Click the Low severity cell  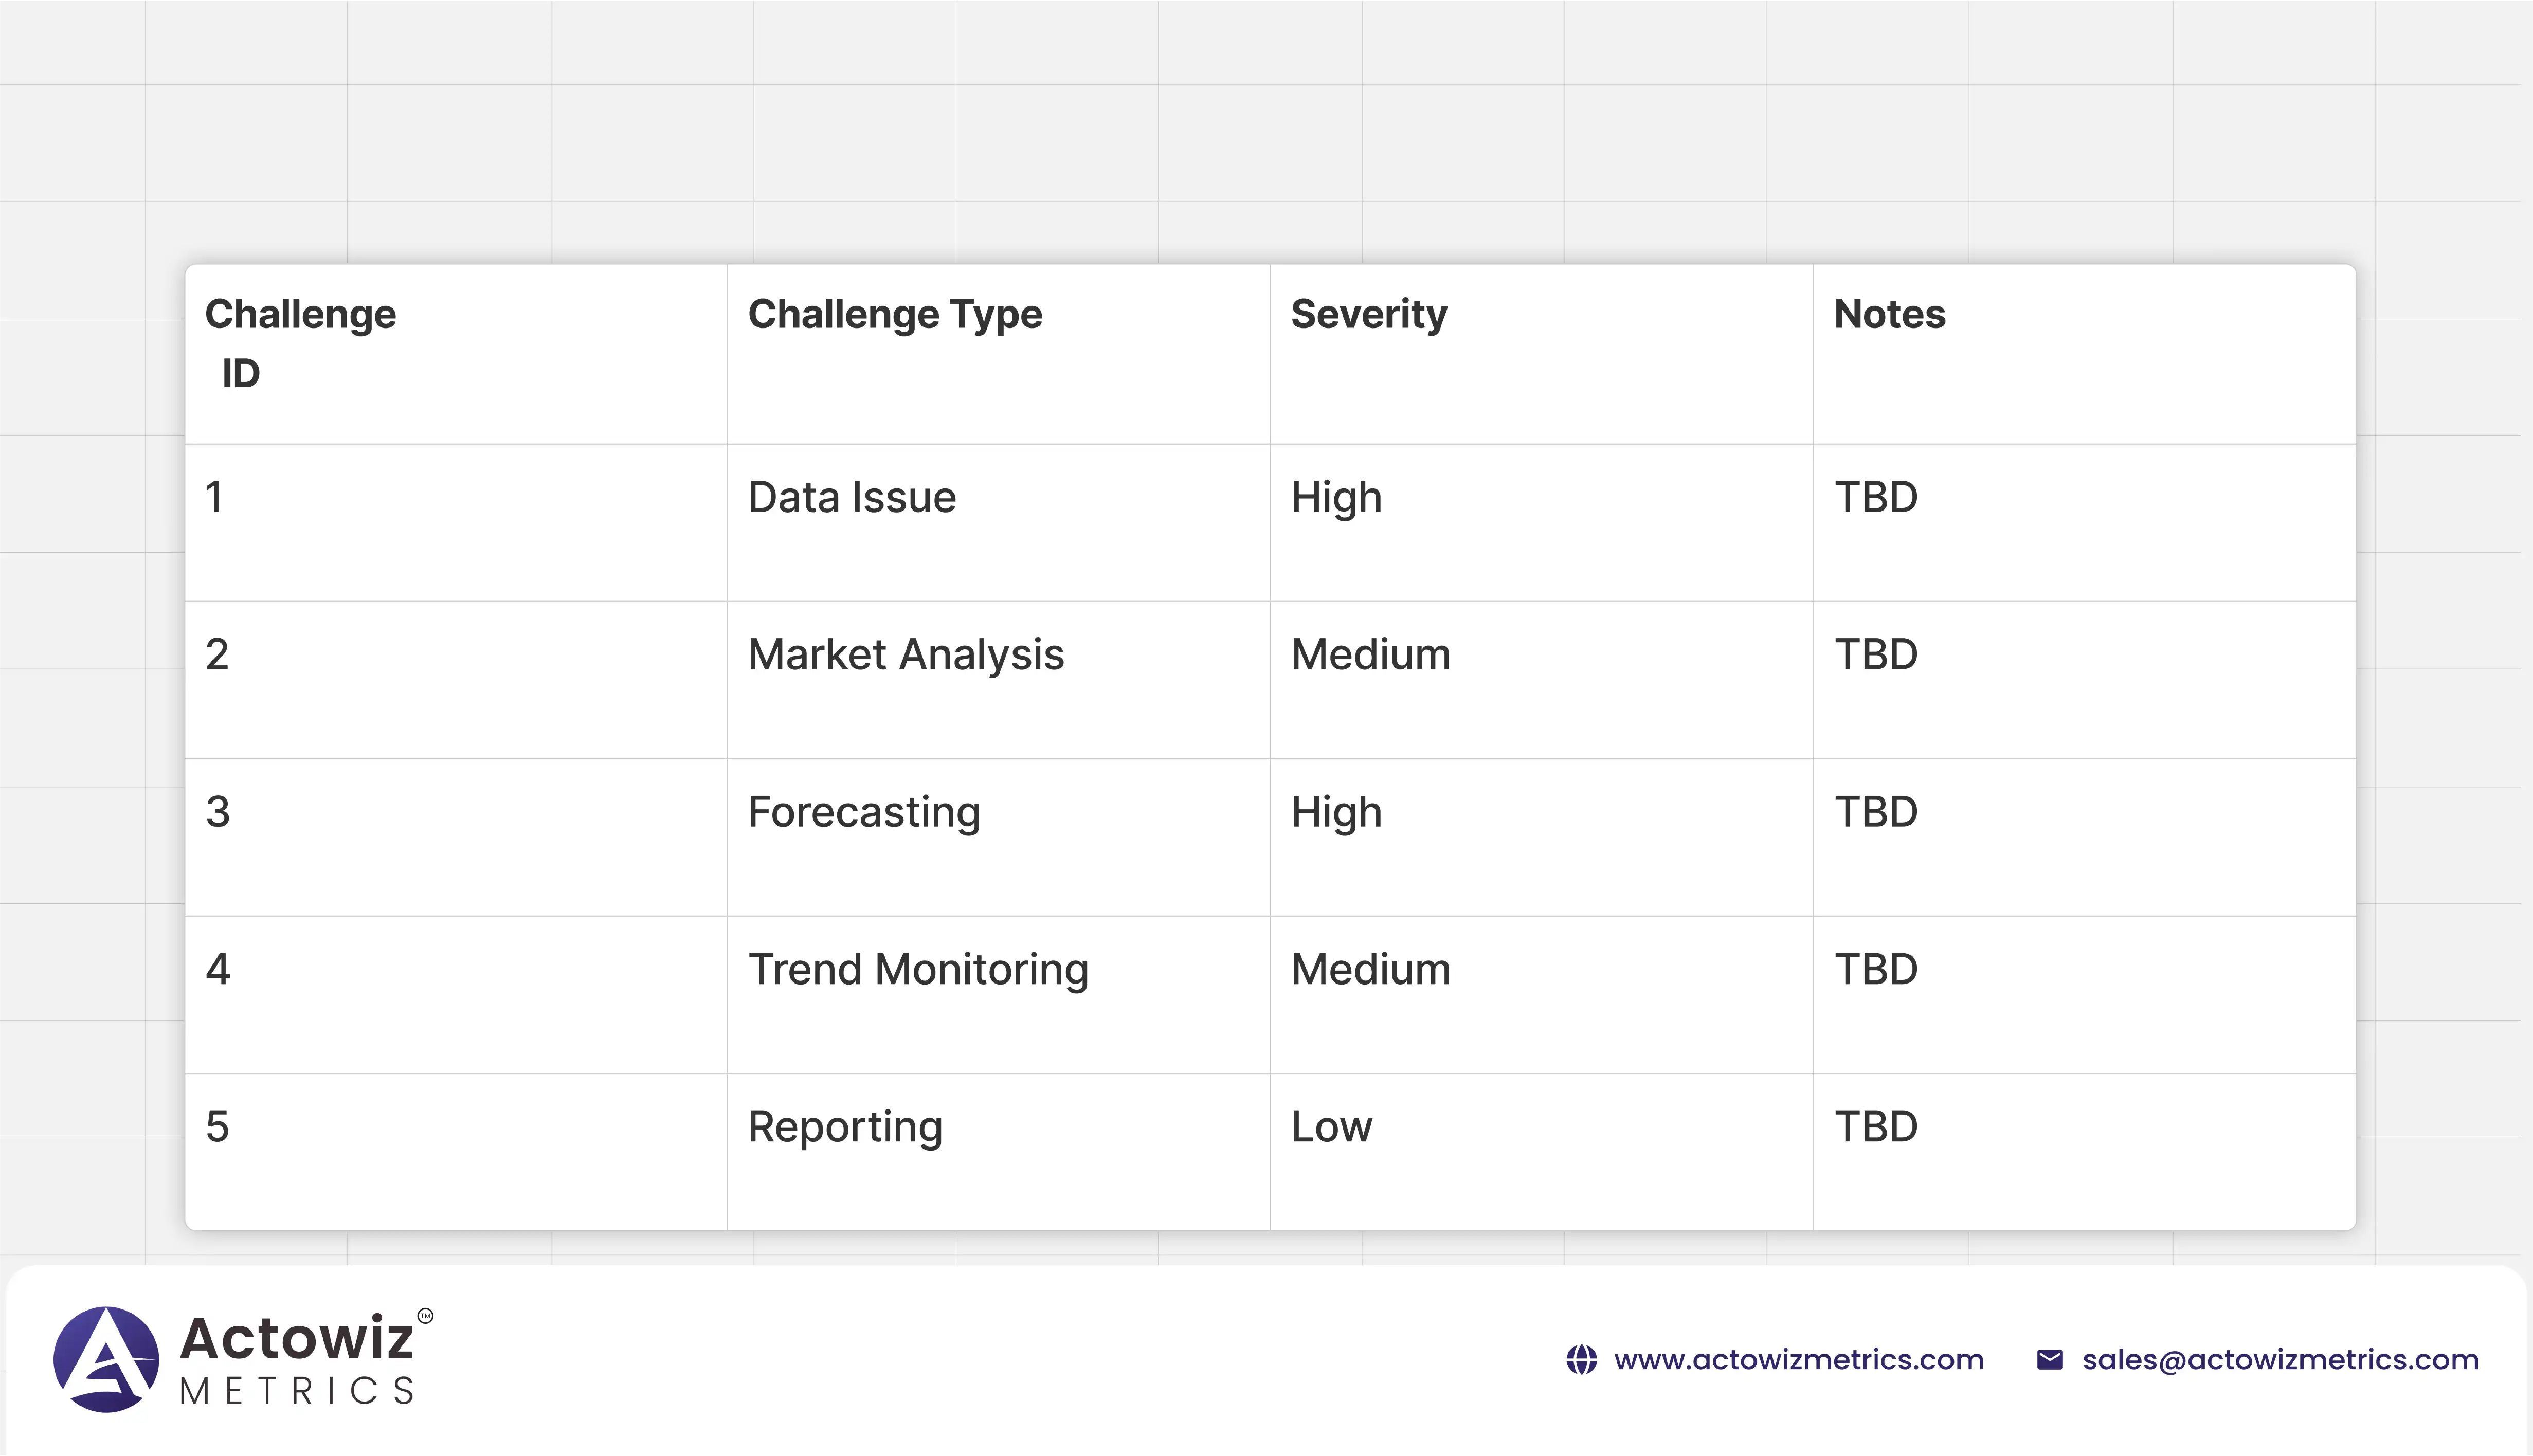click(x=1331, y=1127)
